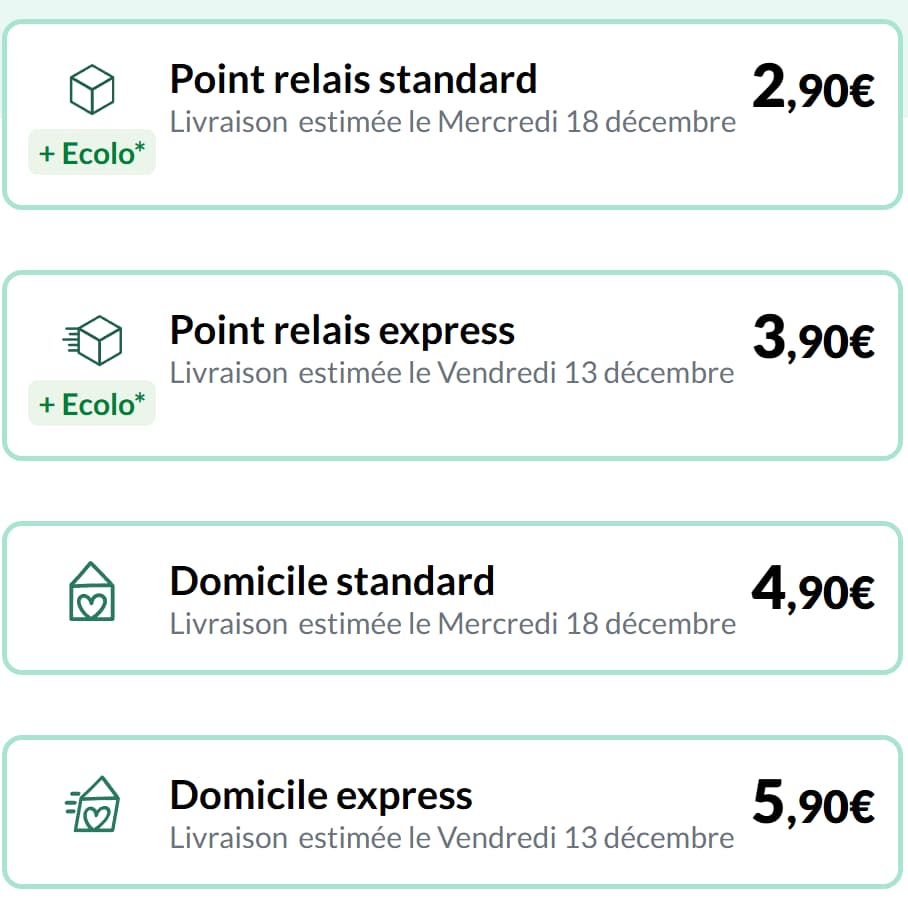The height and width of the screenshot is (908, 908).
Task: Choose Point relais express delivery option
Action: click(452, 365)
